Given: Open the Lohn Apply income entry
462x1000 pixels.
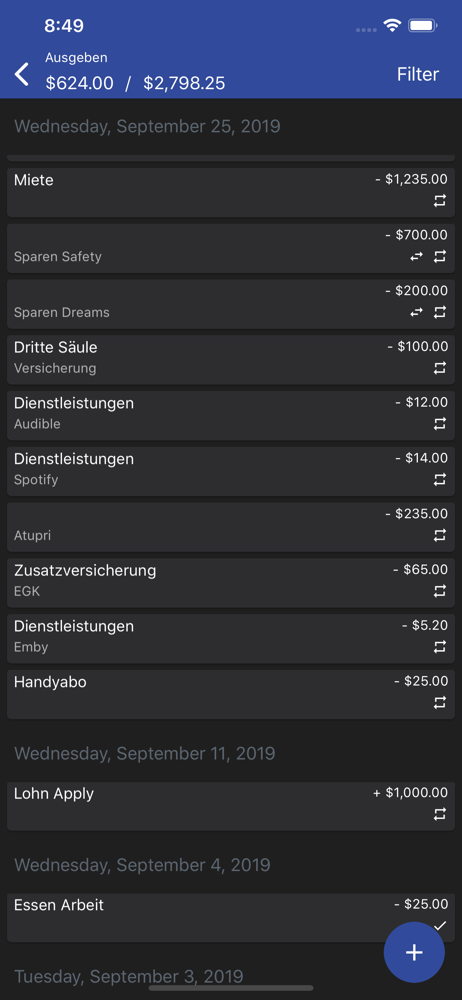Looking at the screenshot, I should click(231, 806).
